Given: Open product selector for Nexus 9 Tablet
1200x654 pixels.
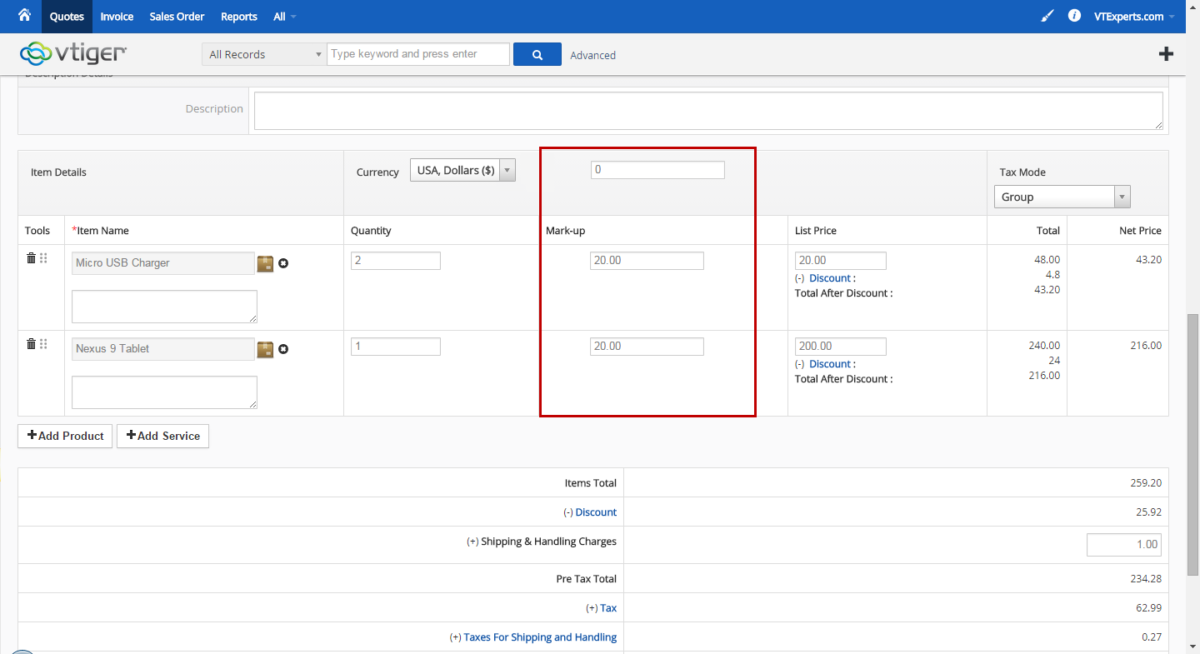Looking at the screenshot, I should pyautogui.click(x=264, y=349).
